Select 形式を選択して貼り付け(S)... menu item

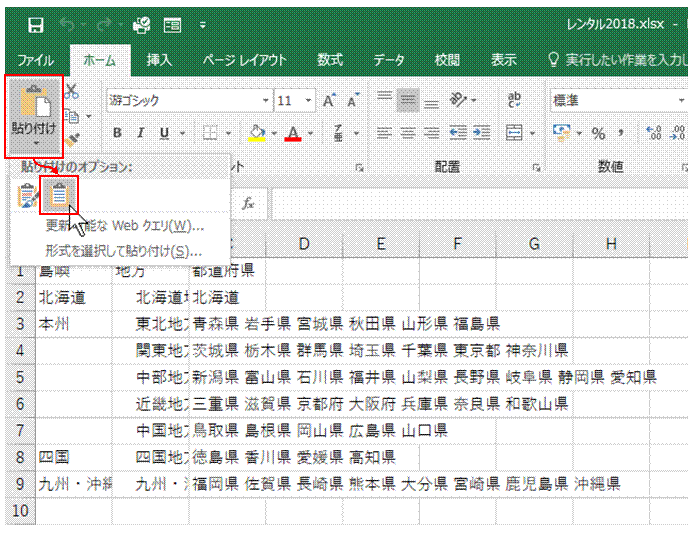[x=124, y=252]
